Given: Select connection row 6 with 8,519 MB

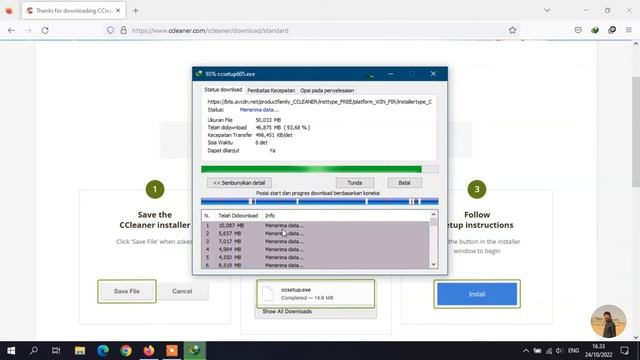Looking at the screenshot, I should [x=315, y=265].
